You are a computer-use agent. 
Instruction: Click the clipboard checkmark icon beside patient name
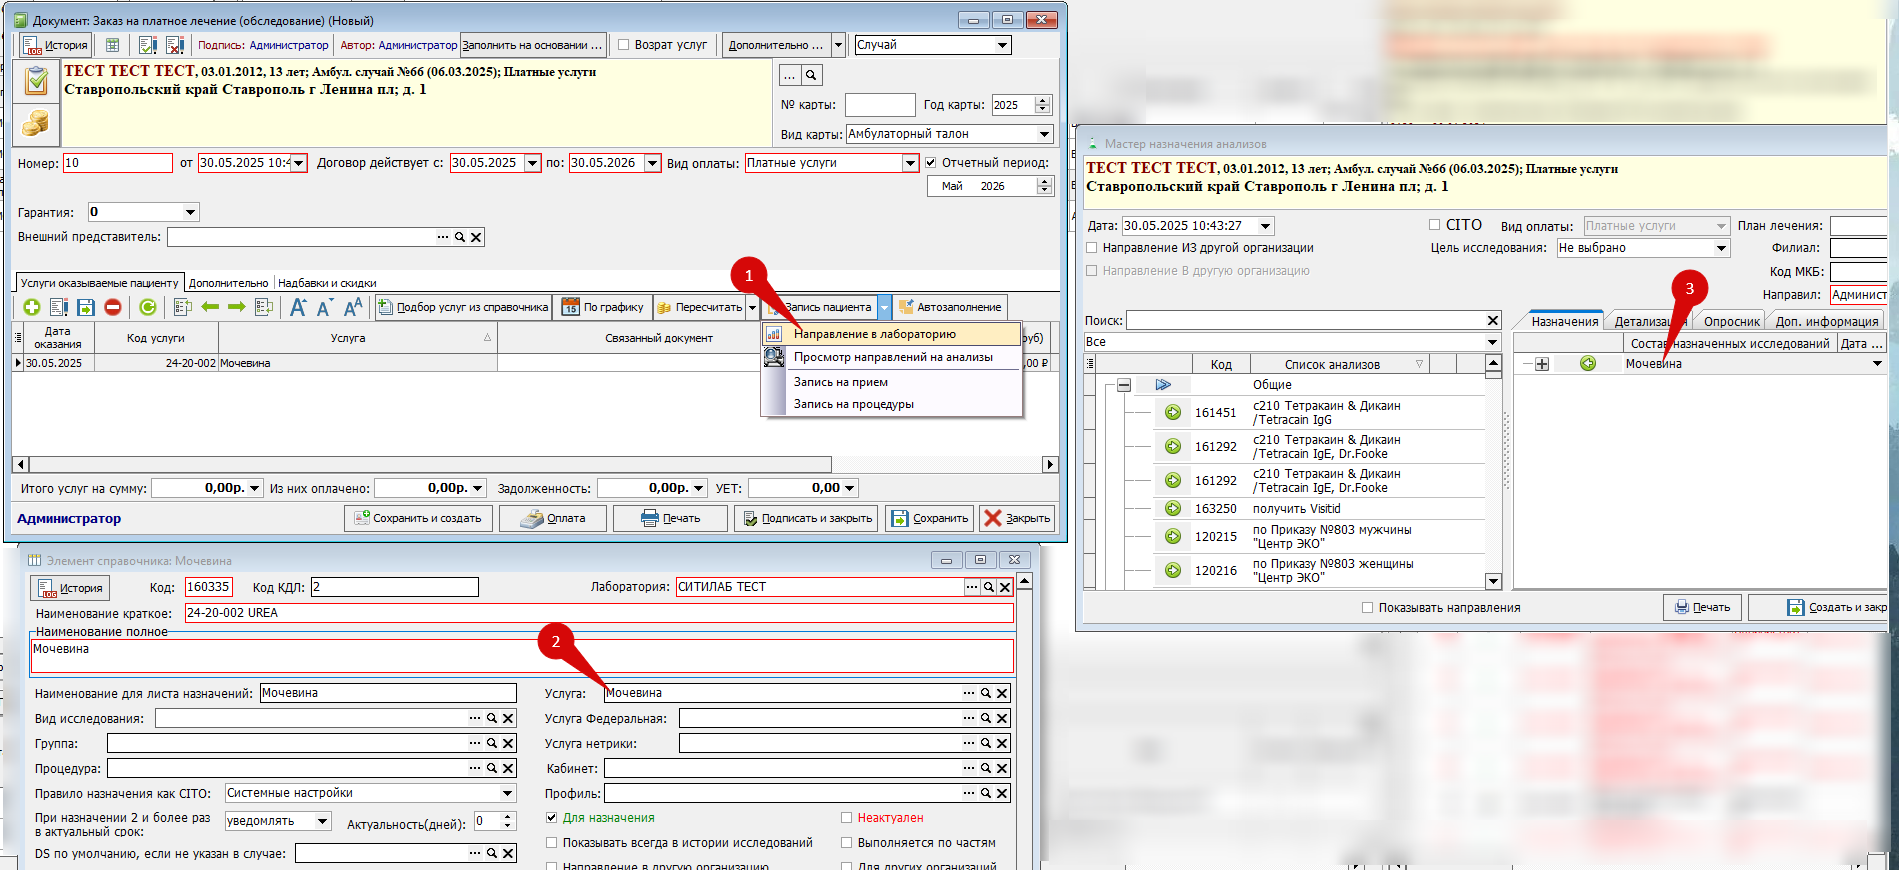click(36, 80)
